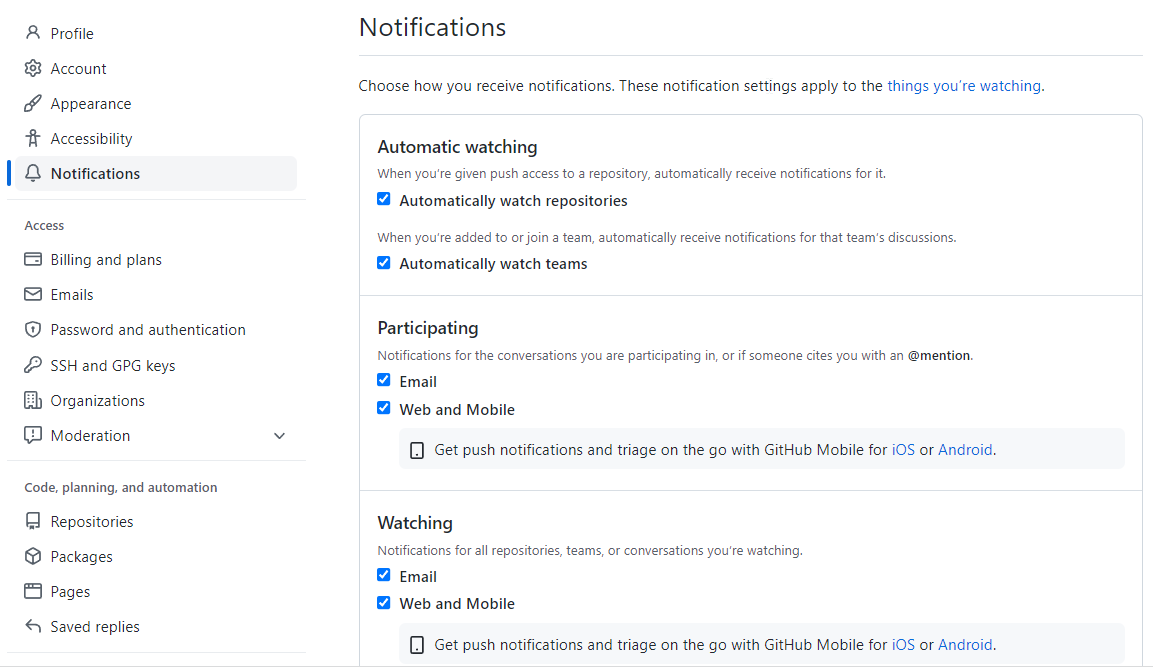Screen dimensions: 1153x669
Task: Click the Packages cube icon
Action: point(32,556)
